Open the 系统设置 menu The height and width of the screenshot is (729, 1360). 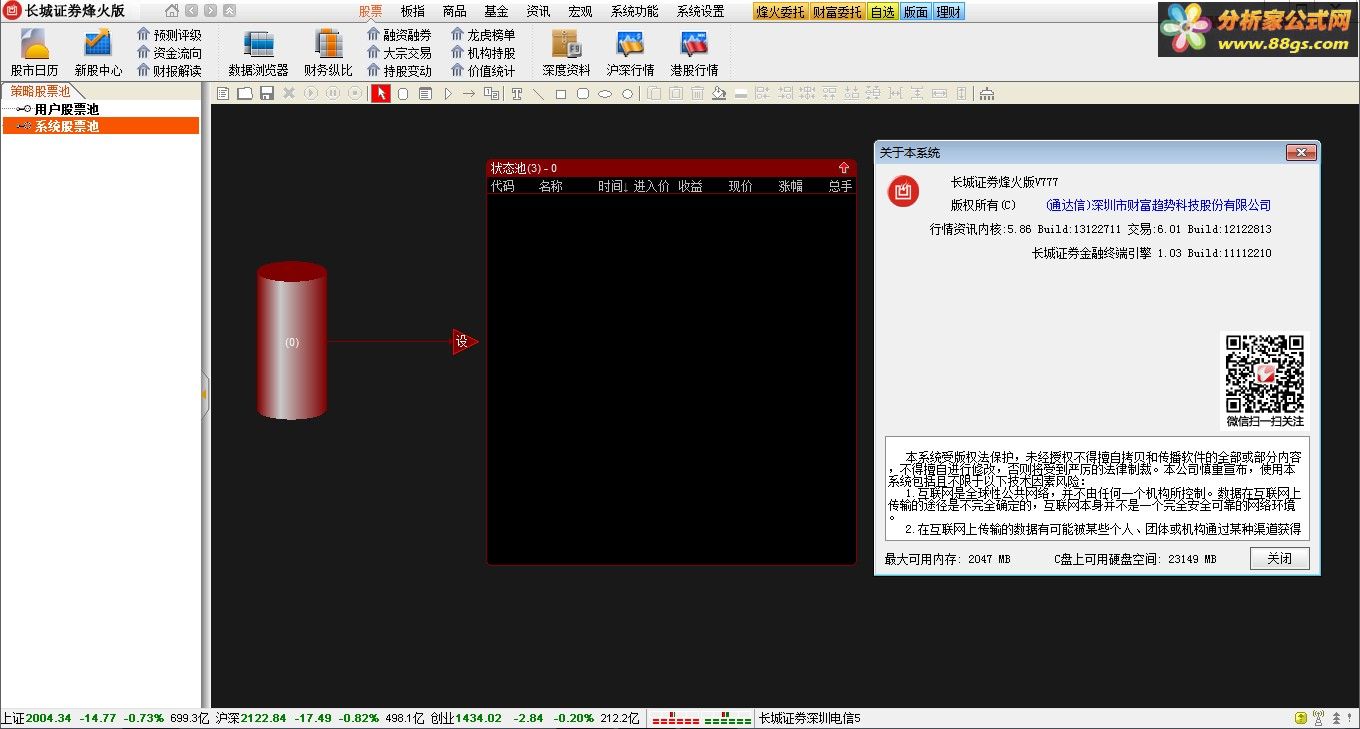pos(701,12)
